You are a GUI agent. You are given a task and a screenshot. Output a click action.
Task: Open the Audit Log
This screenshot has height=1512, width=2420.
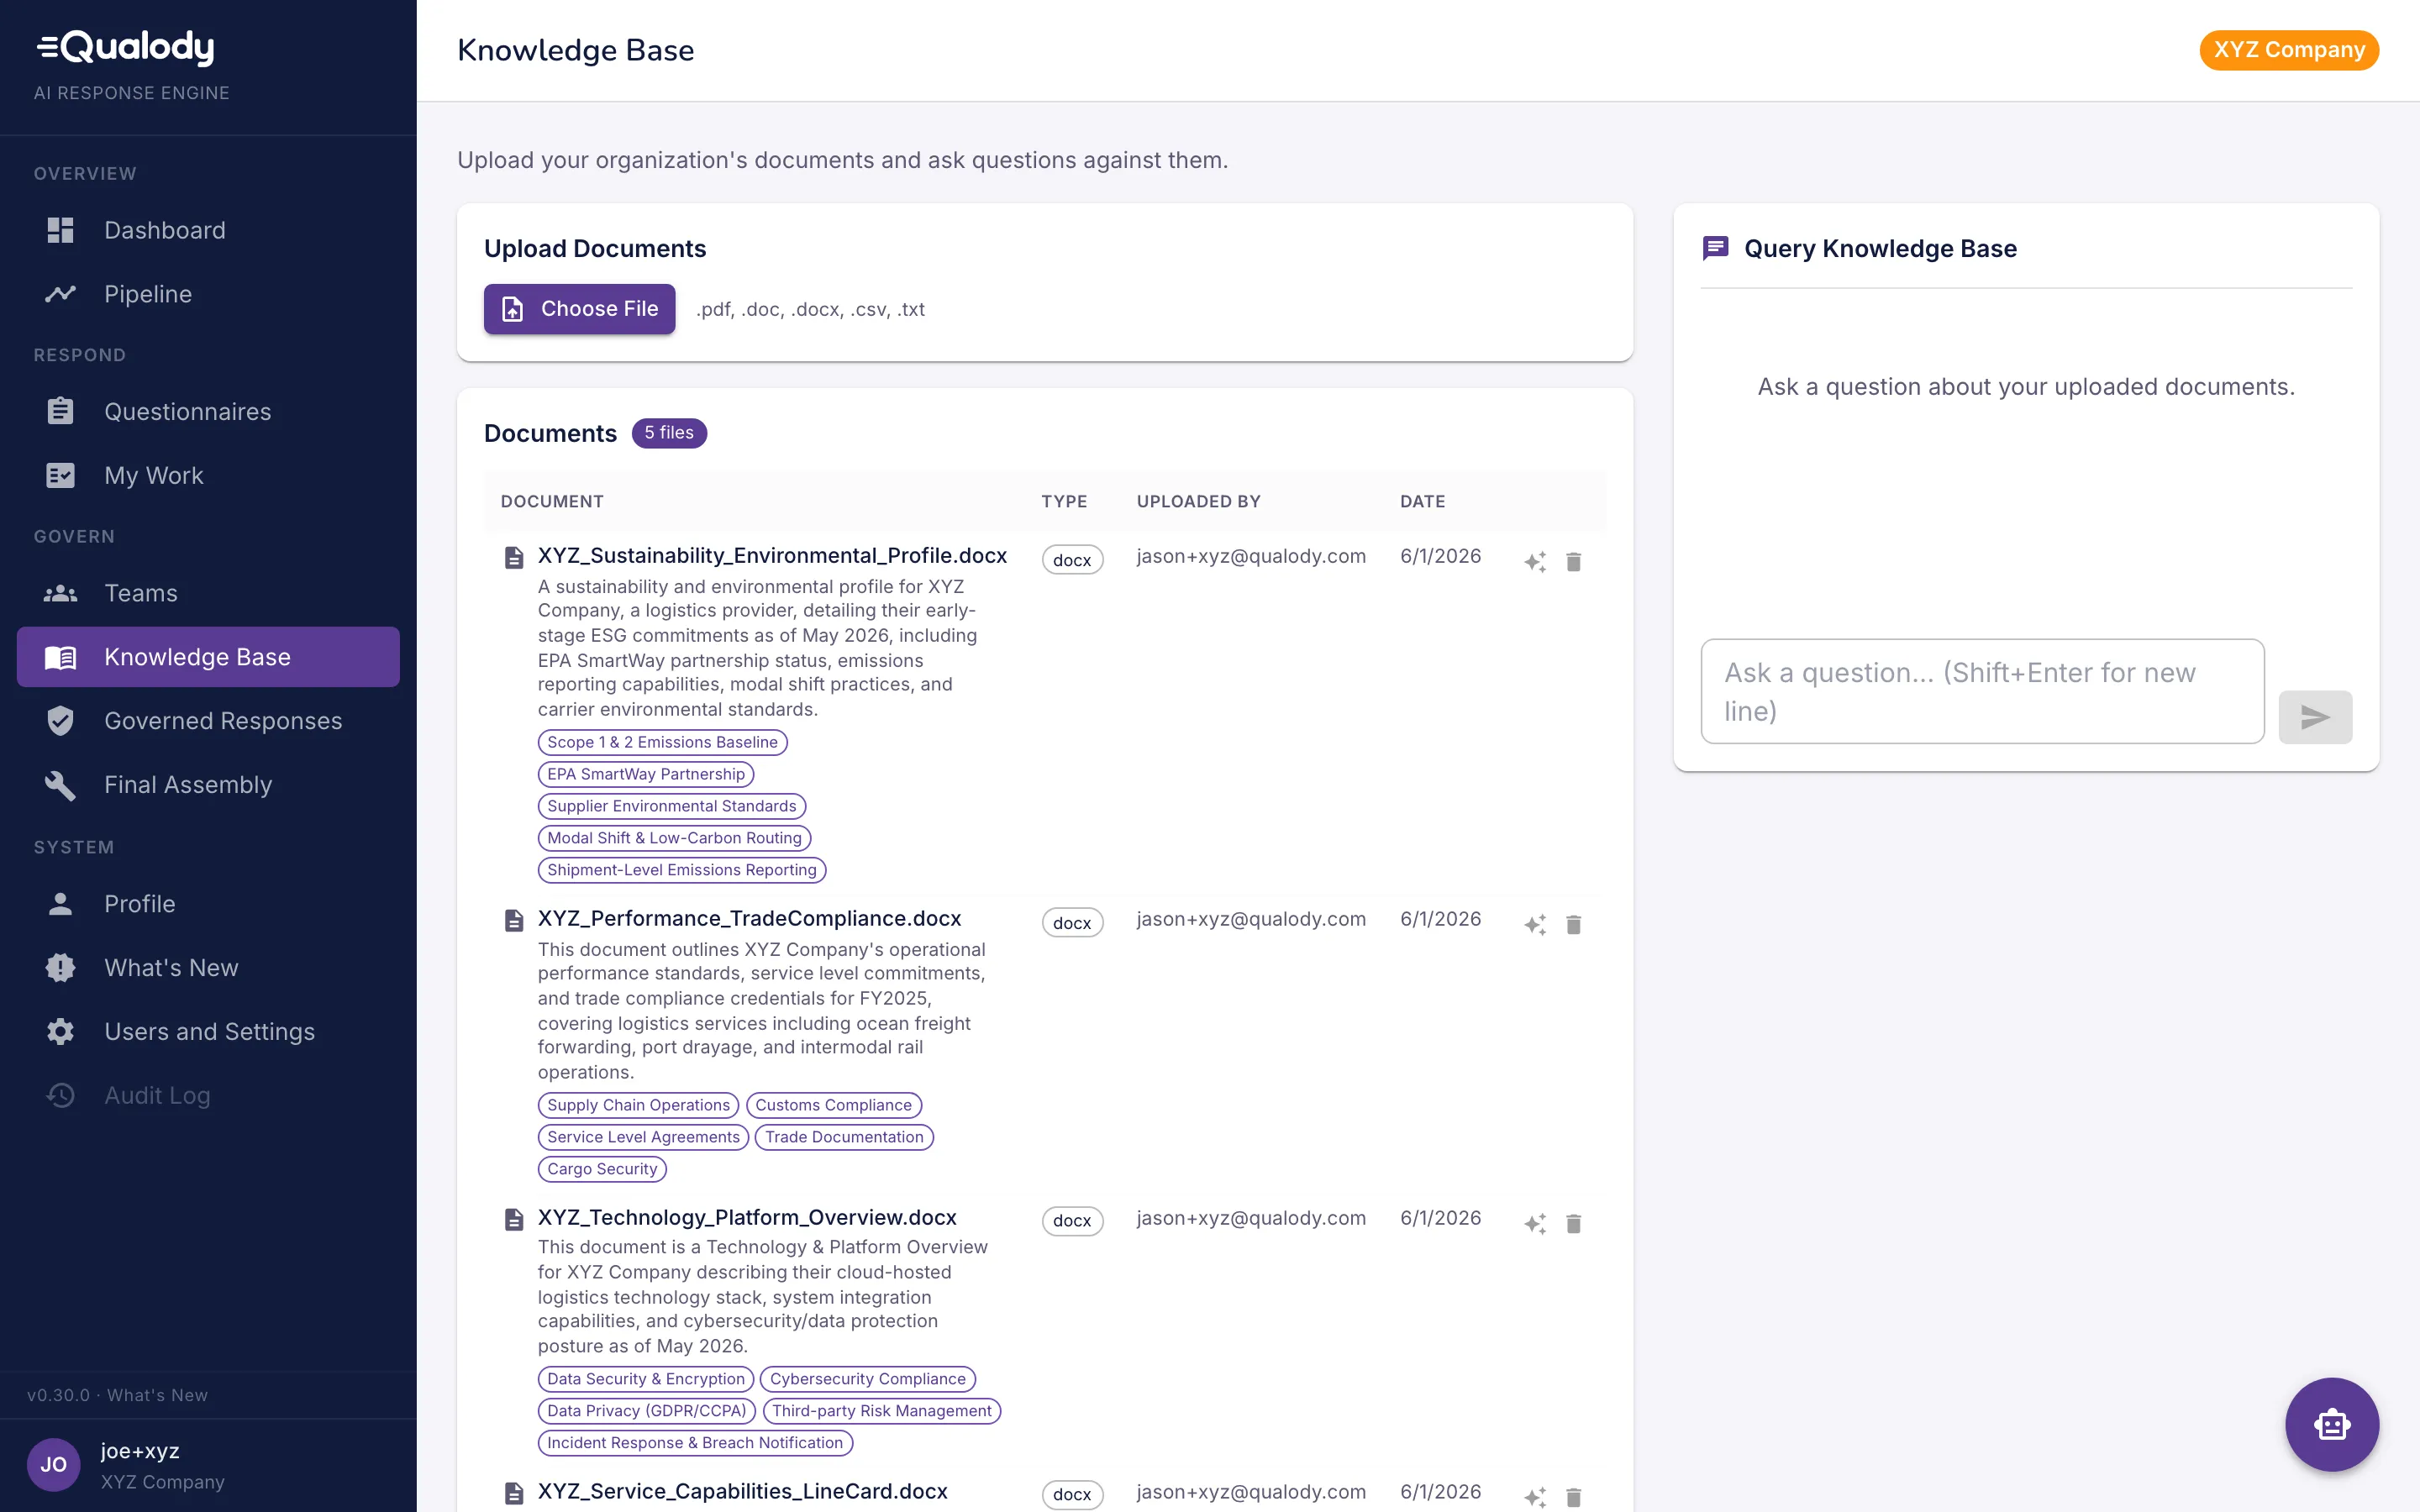tap(208, 1096)
